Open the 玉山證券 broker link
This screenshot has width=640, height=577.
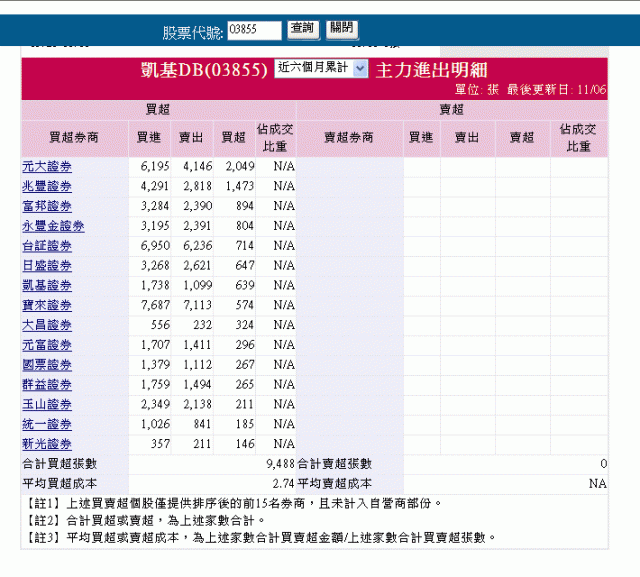(47, 405)
